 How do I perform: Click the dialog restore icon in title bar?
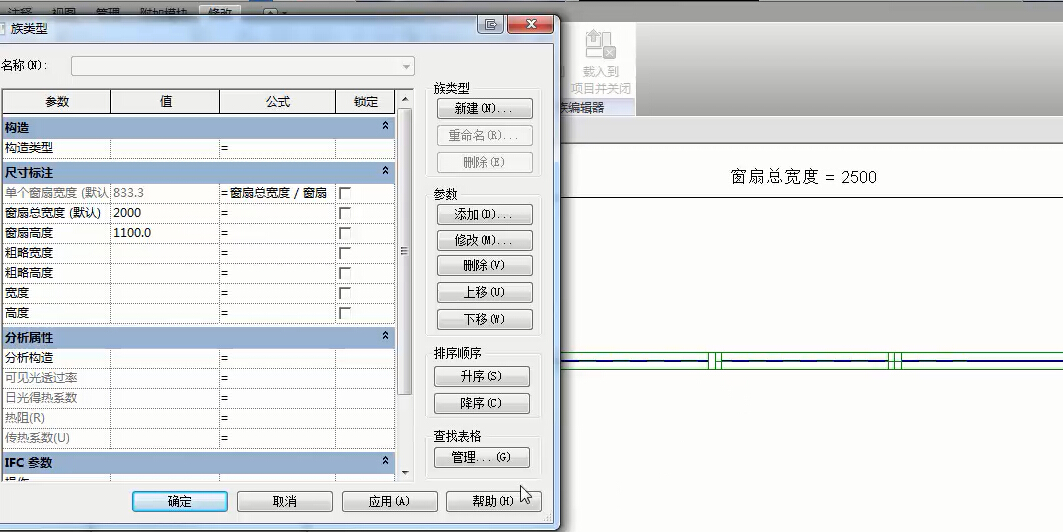pyautogui.click(x=490, y=25)
